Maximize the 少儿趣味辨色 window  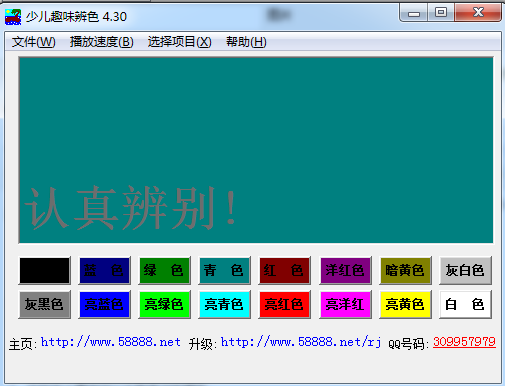click(441, 13)
